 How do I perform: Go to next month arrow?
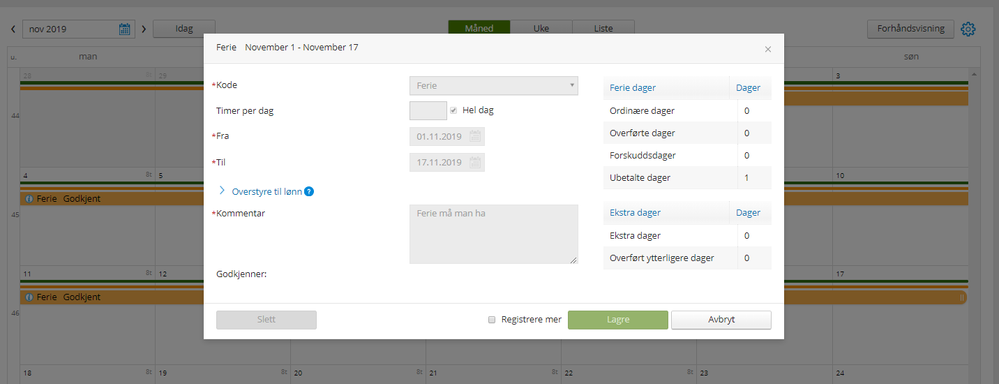(143, 29)
